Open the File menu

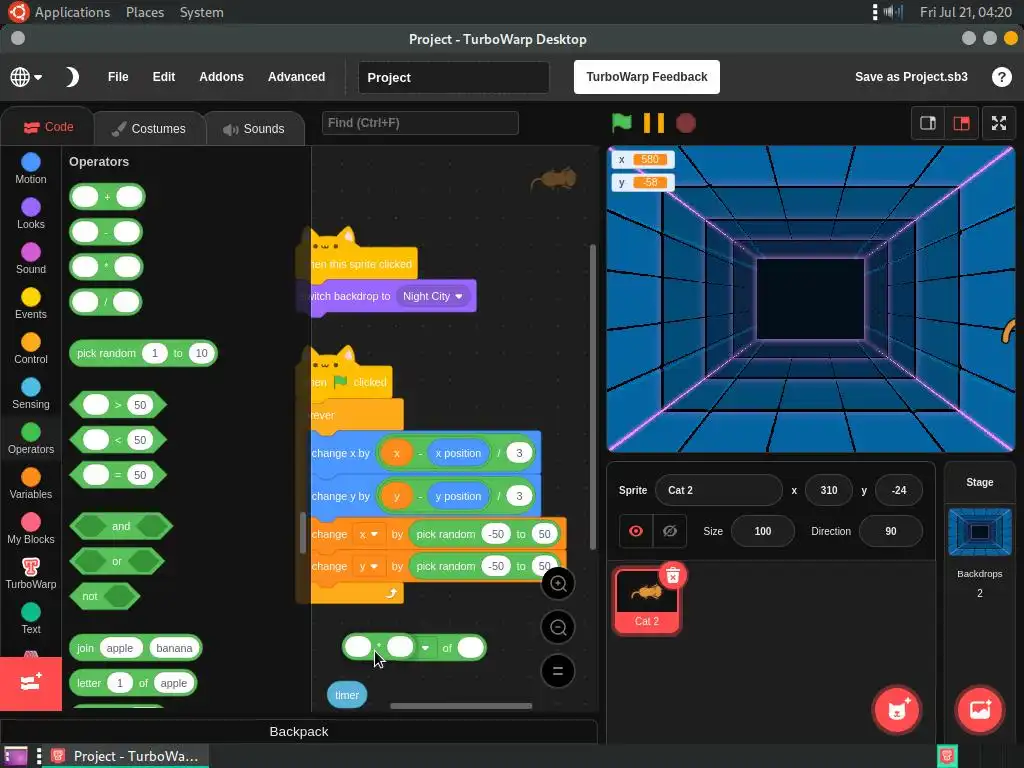click(118, 77)
